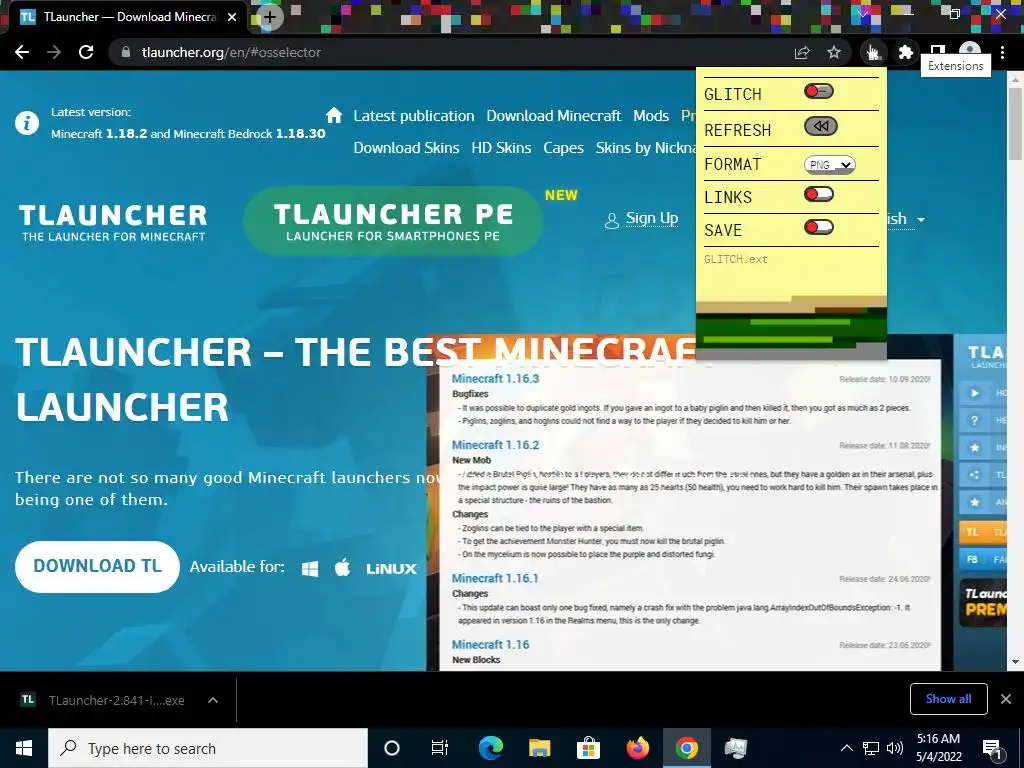The height and width of the screenshot is (768, 1024).
Task: Click the user icon beside Sign Up
Action: click(612, 221)
